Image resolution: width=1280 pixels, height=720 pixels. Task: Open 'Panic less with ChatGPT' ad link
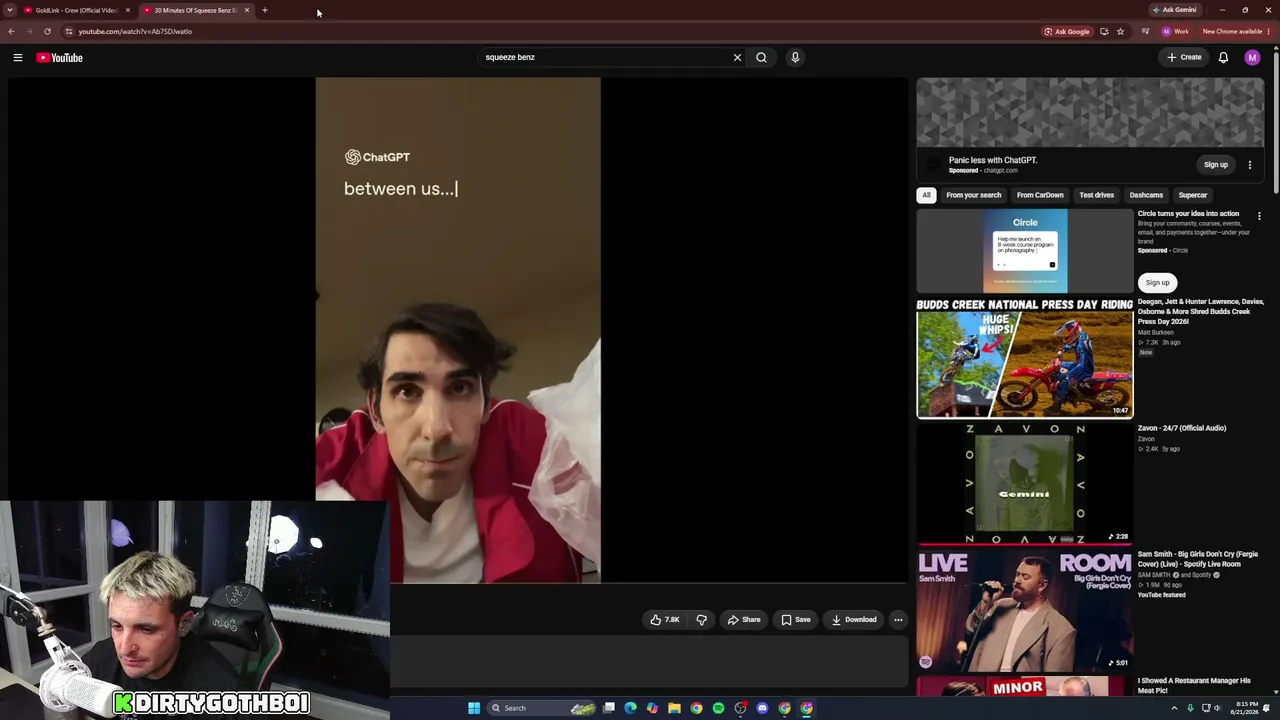click(993, 160)
